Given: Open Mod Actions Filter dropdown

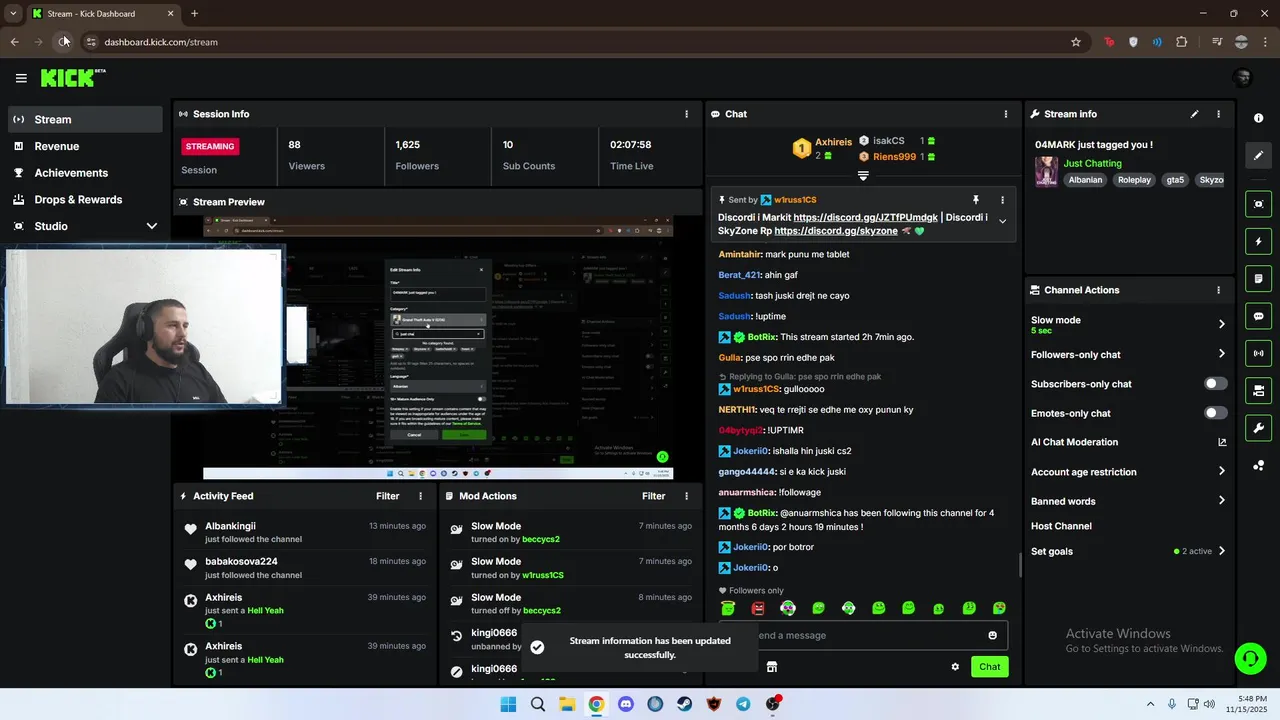Looking at the screenshot, I should [653, 496].
